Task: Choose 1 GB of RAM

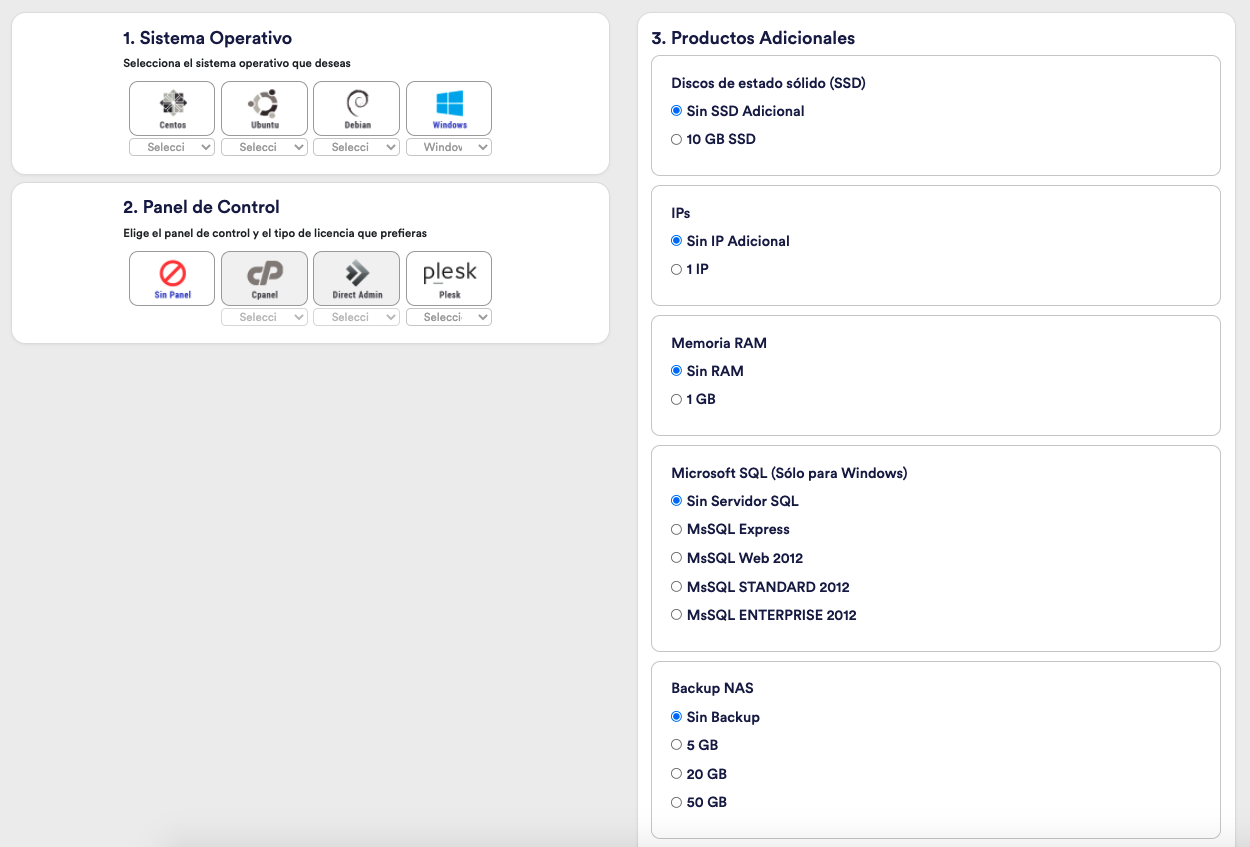Action: pyautogui.click(x=677, y=399)
